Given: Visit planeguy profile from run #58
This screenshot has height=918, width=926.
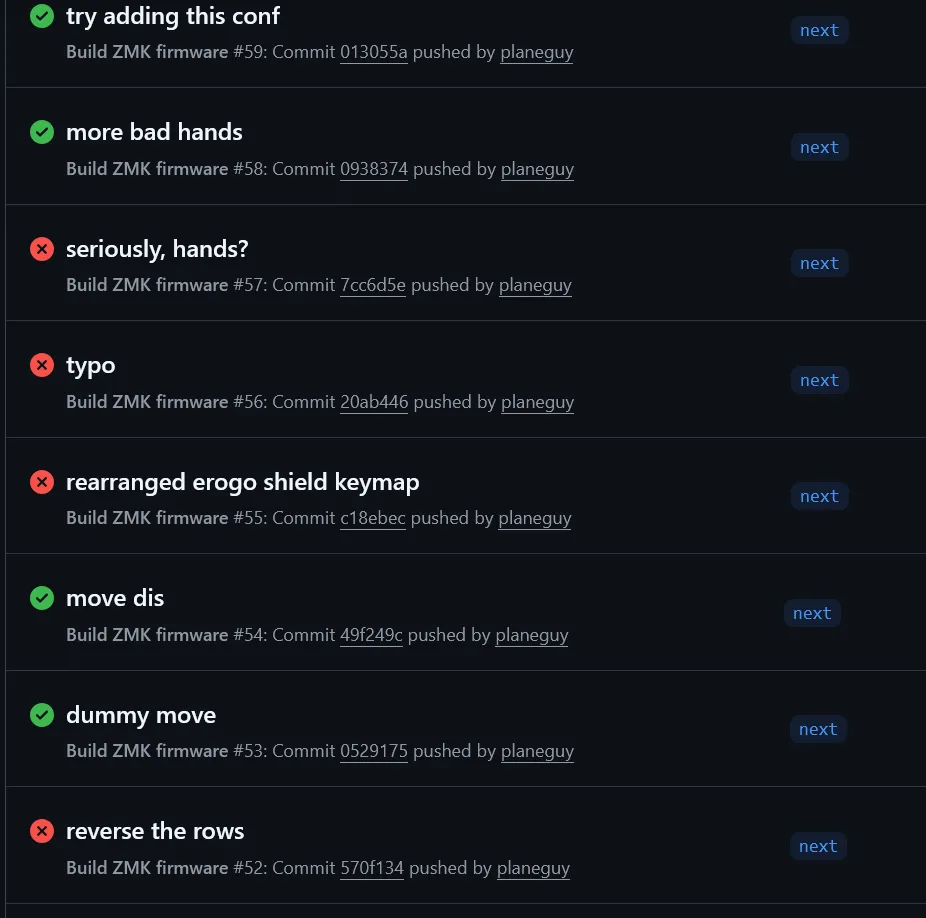Looking at the screenshot, I should [x=537, y=169].
